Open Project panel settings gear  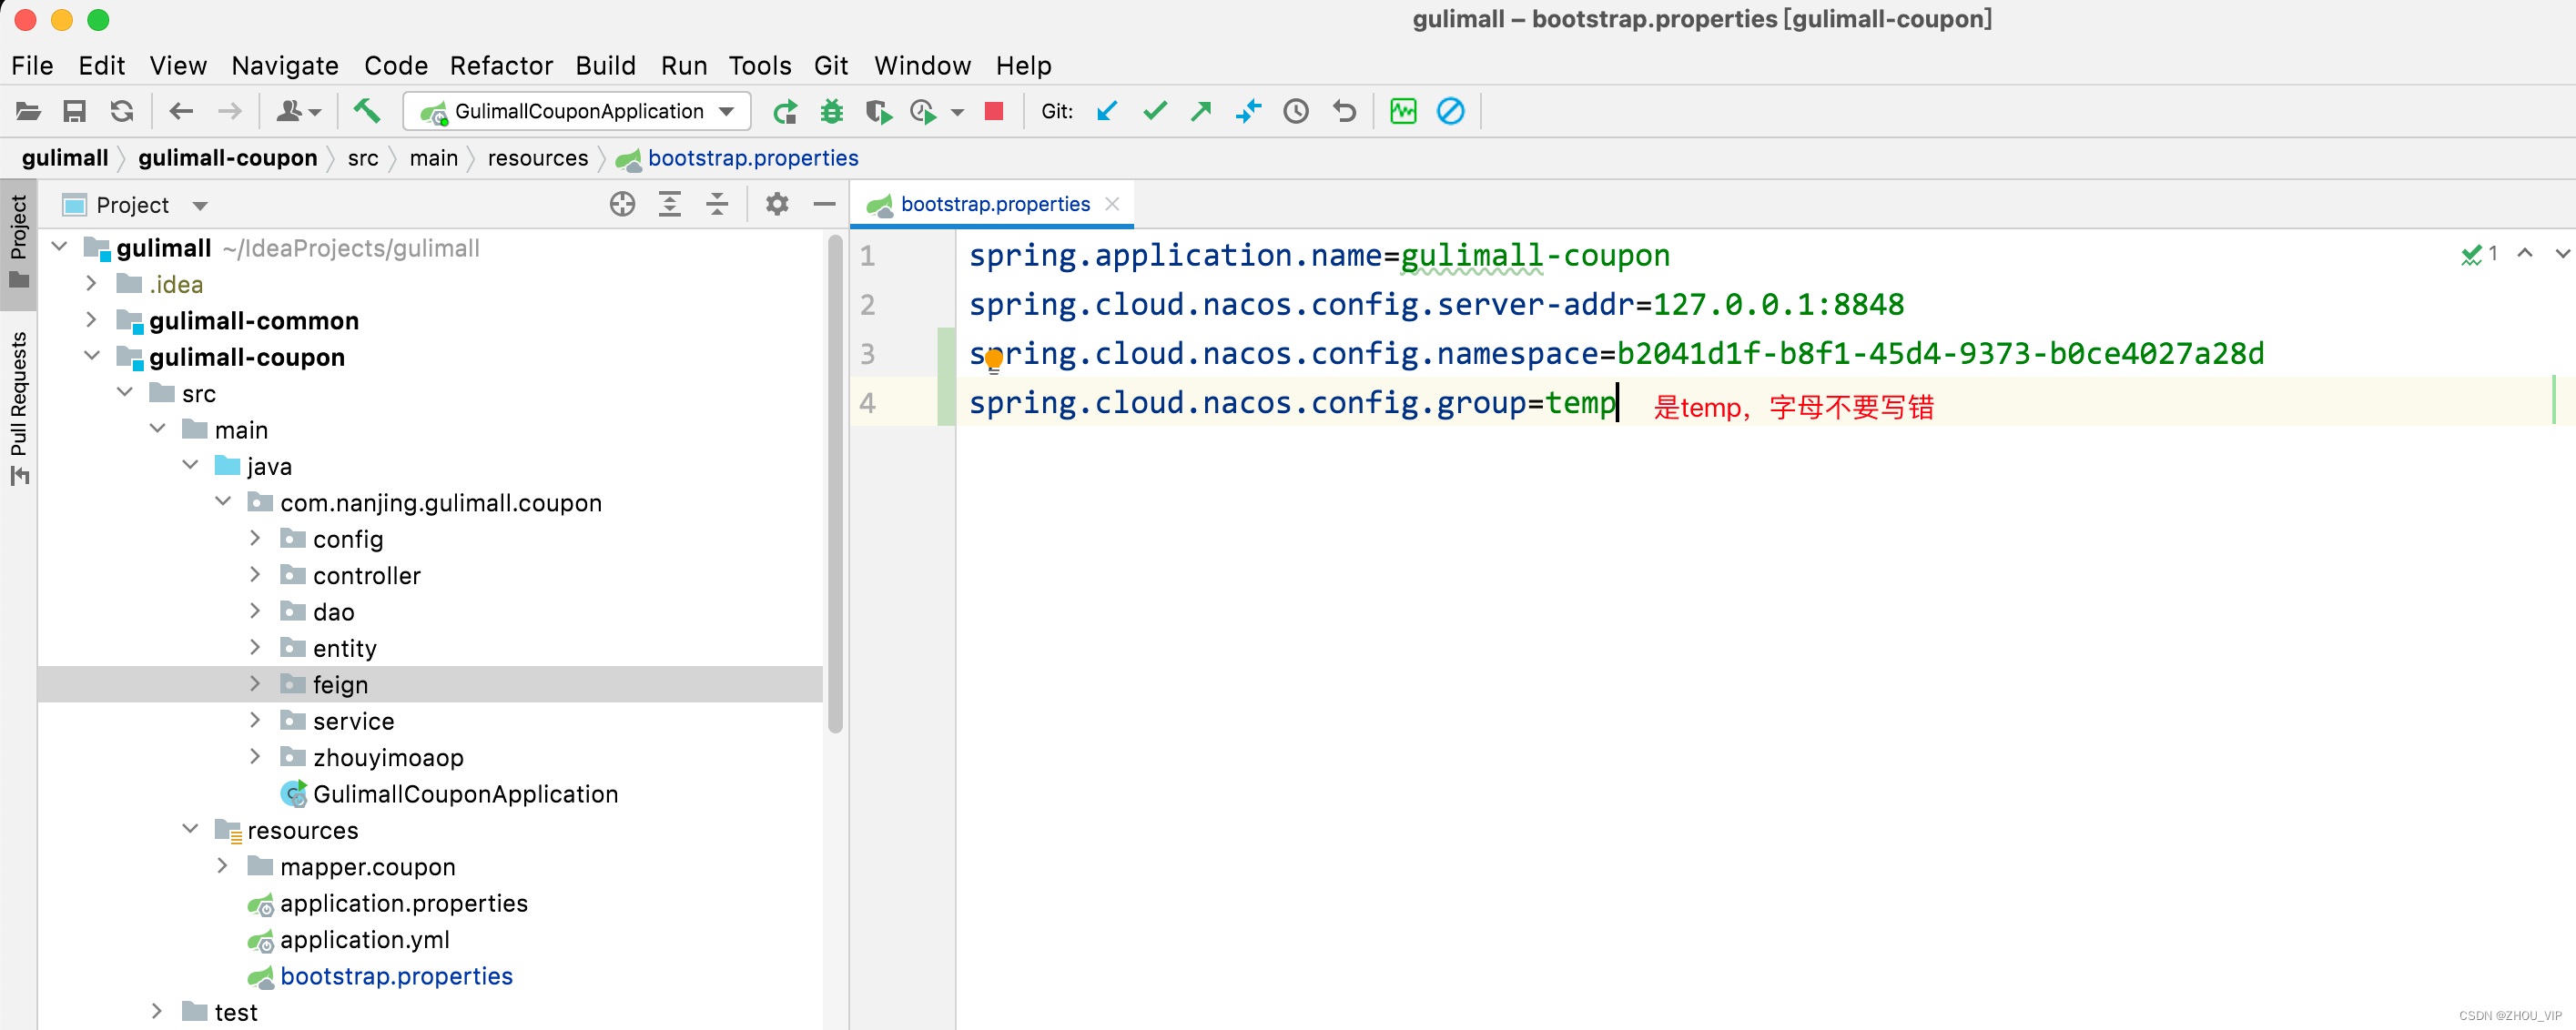pos(777,205)
